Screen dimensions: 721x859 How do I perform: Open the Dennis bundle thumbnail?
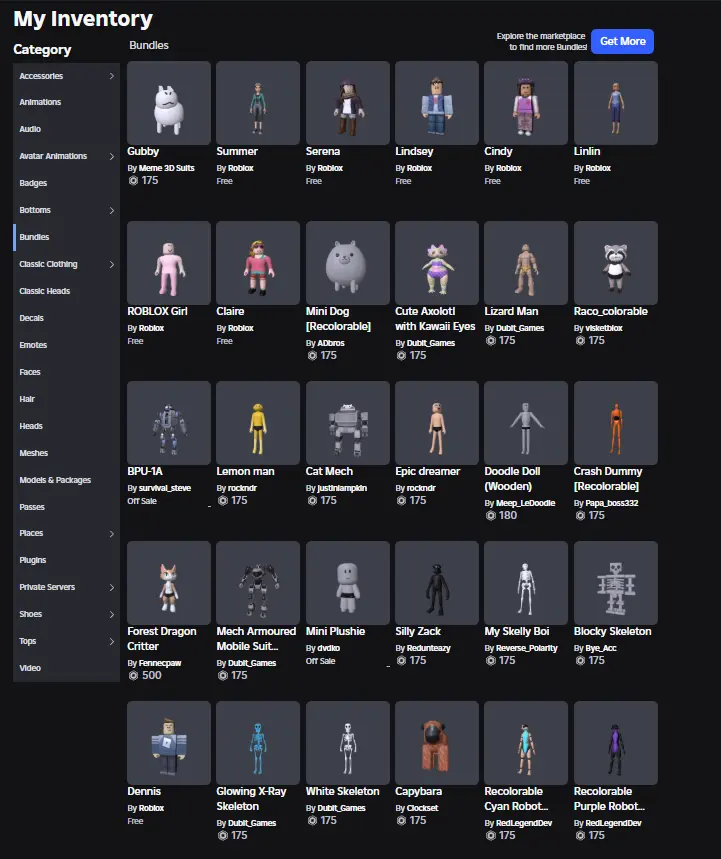coord(169,743)
